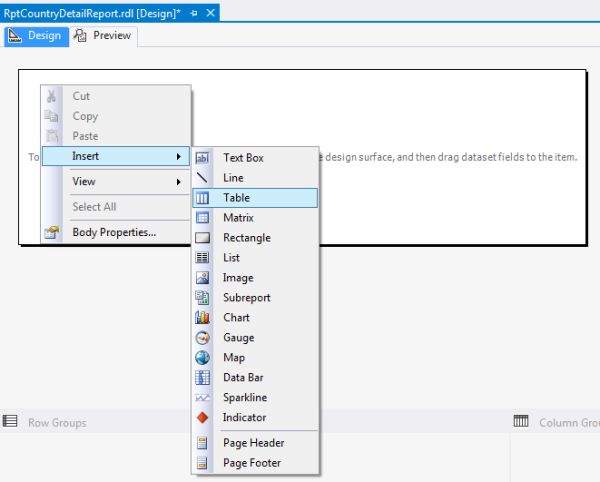Insert a Map

[x=255, y=357]
